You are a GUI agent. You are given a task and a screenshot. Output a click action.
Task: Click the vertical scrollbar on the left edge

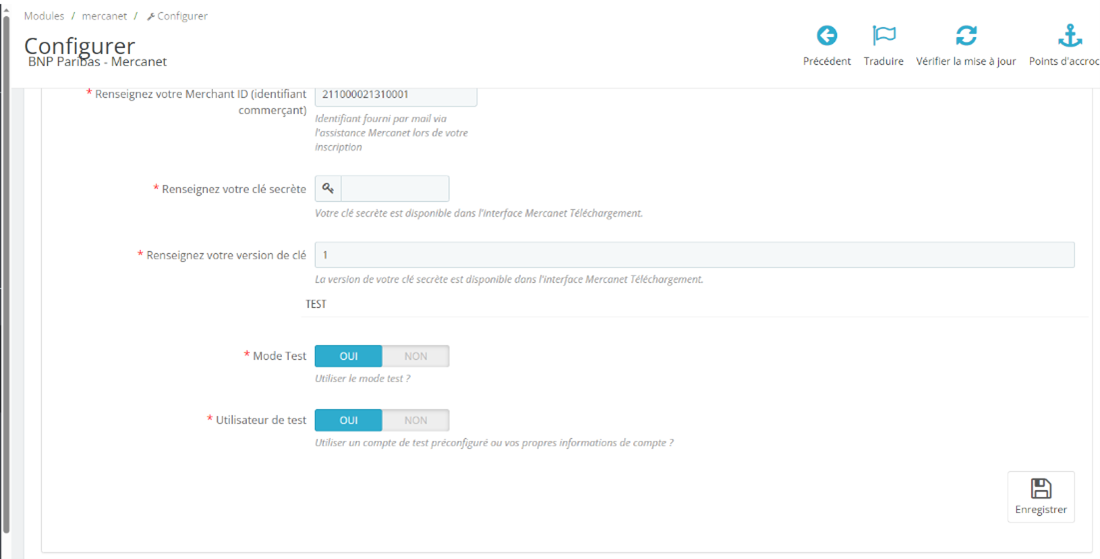(6, 280)
